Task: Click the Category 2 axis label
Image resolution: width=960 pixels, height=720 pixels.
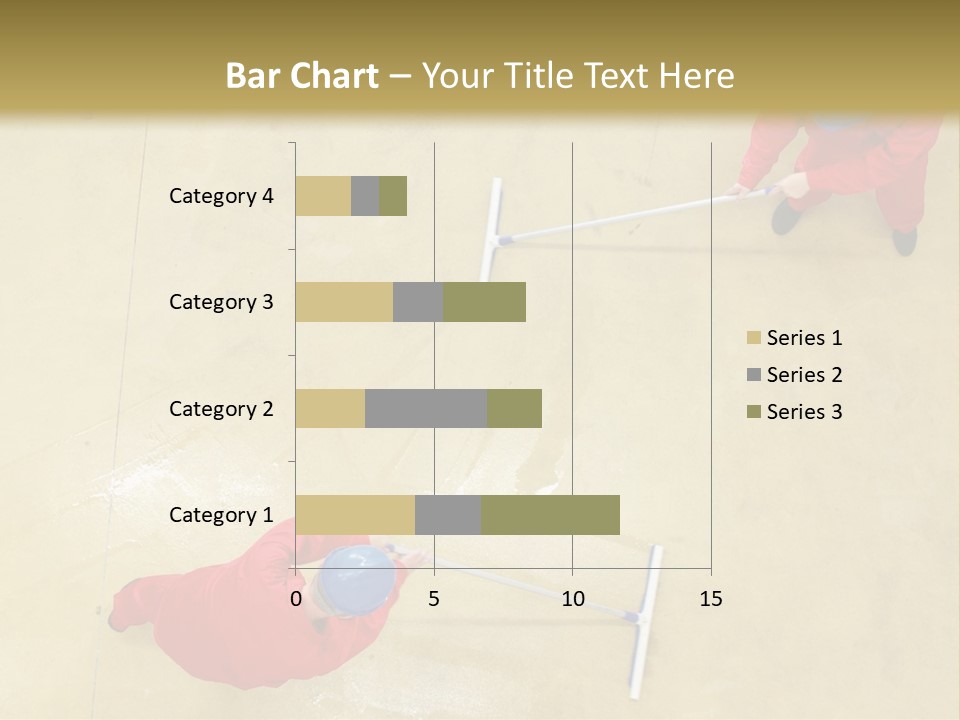Action: [221, 409]
